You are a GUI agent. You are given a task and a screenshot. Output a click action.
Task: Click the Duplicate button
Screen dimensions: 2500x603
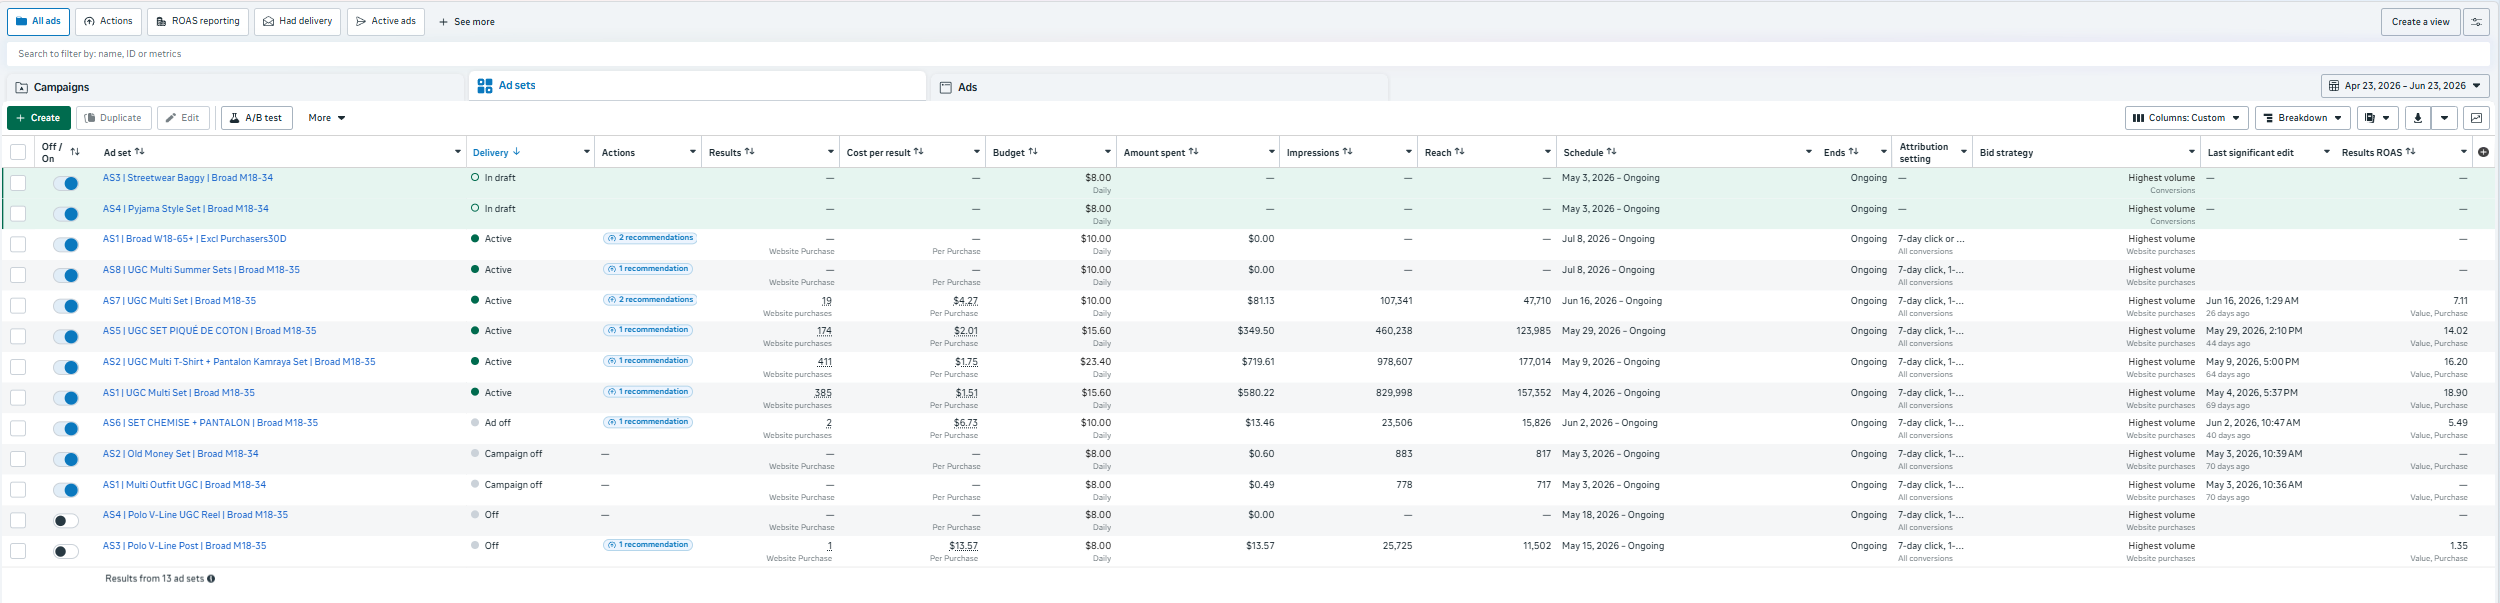point(114,118)
